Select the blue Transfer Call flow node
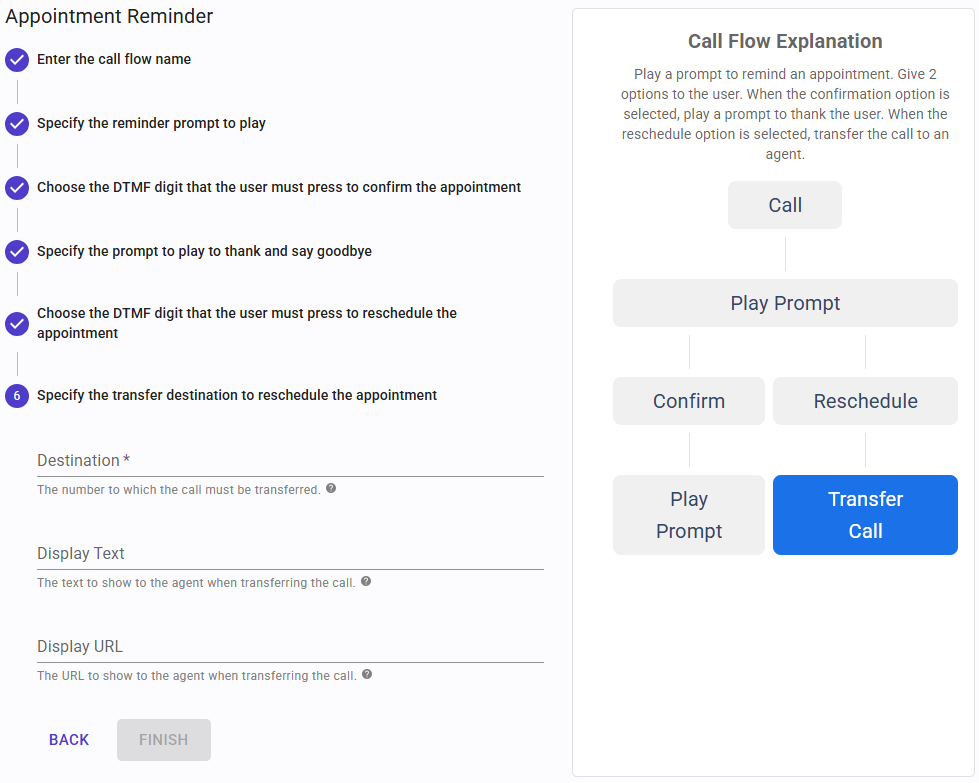Viewport: 979px width, 783px height. point(865,515)
